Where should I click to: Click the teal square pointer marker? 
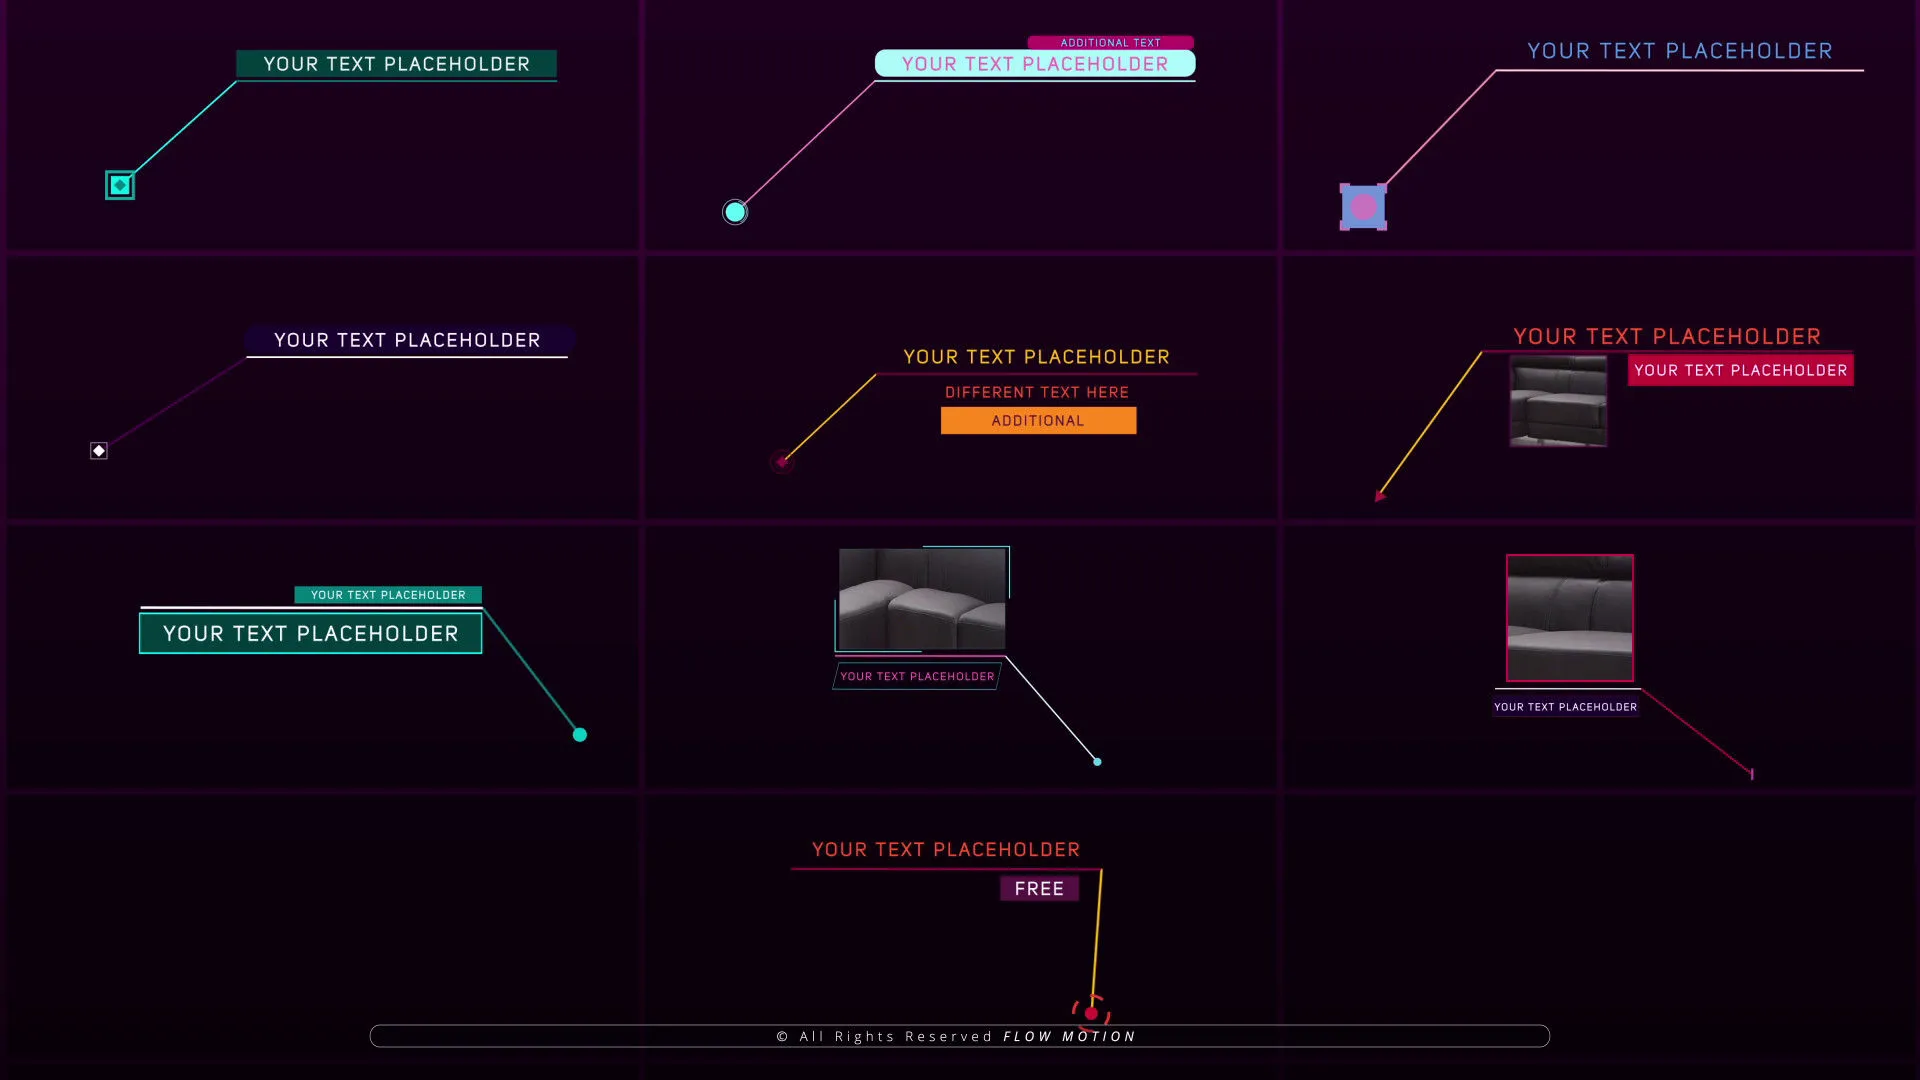[120, 185]
